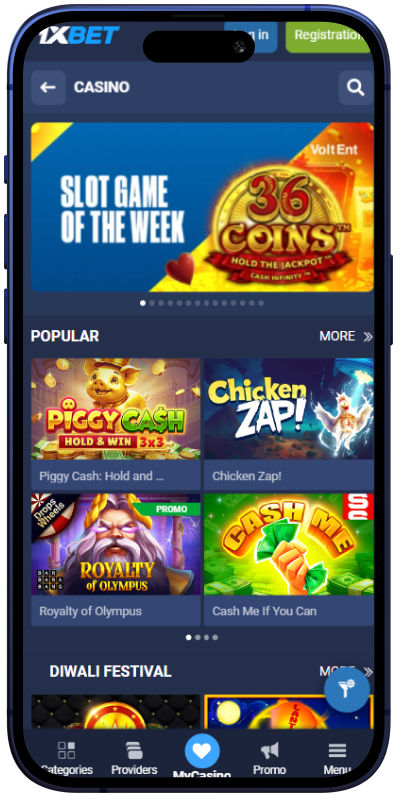Click the Log in button
This screenshot has width=405, height=800.
[251, 36]
